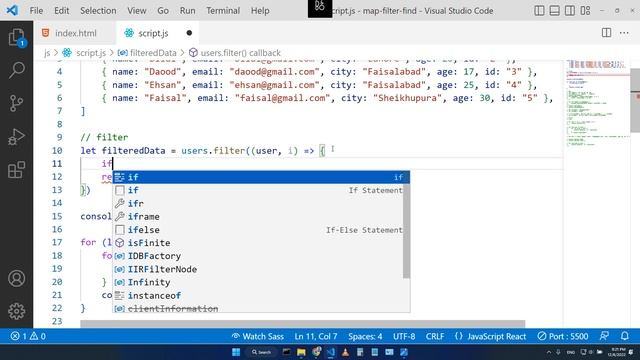
Task: Select the 'instanceof' suggestion
Action: 258,296
